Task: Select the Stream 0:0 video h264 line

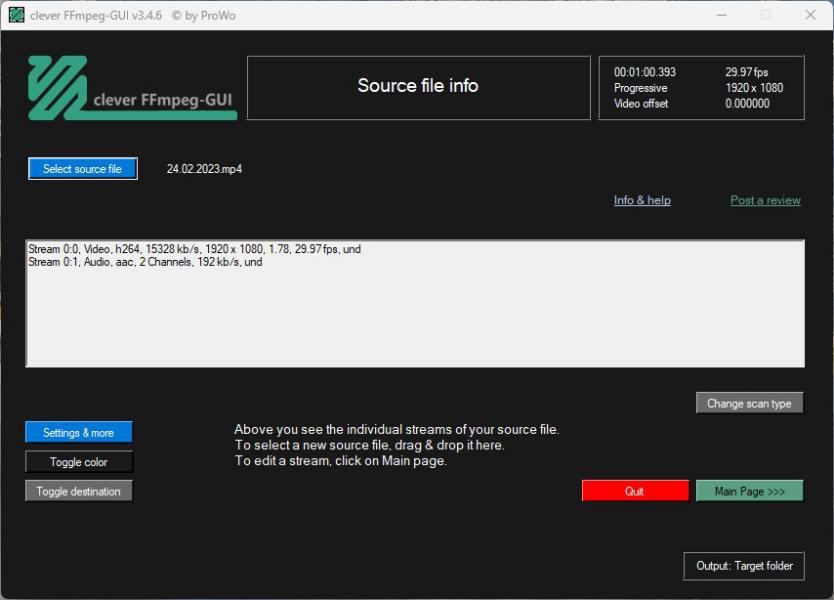Action: coord(194,249)
